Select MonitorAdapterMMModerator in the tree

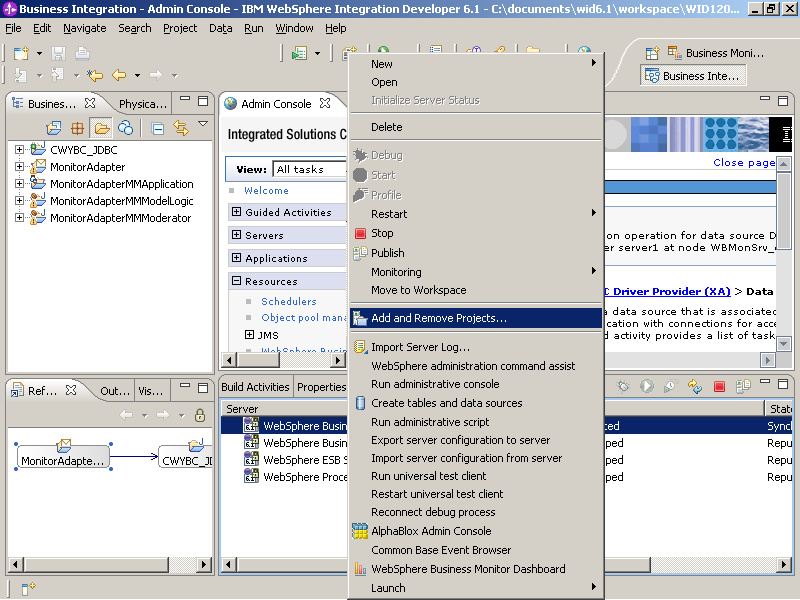pos(120,218)
